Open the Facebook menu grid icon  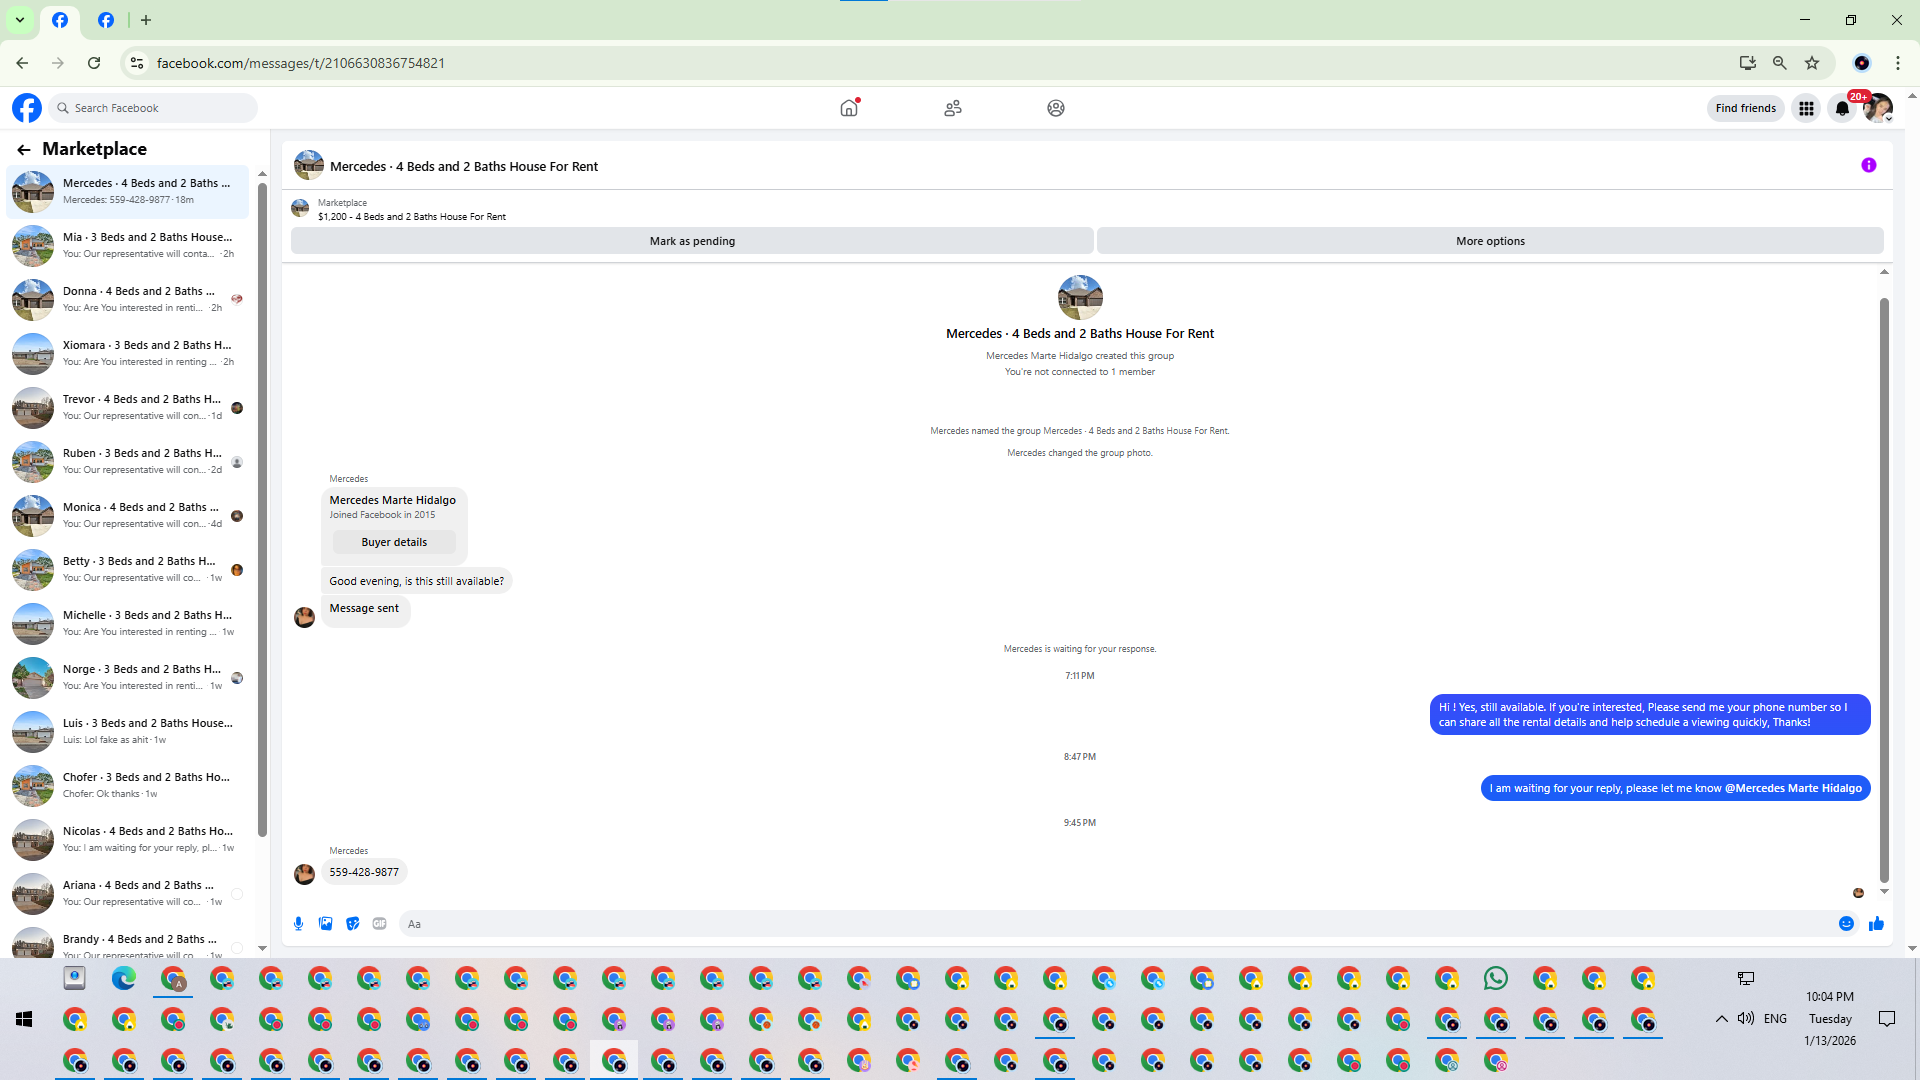point(1806,108)
